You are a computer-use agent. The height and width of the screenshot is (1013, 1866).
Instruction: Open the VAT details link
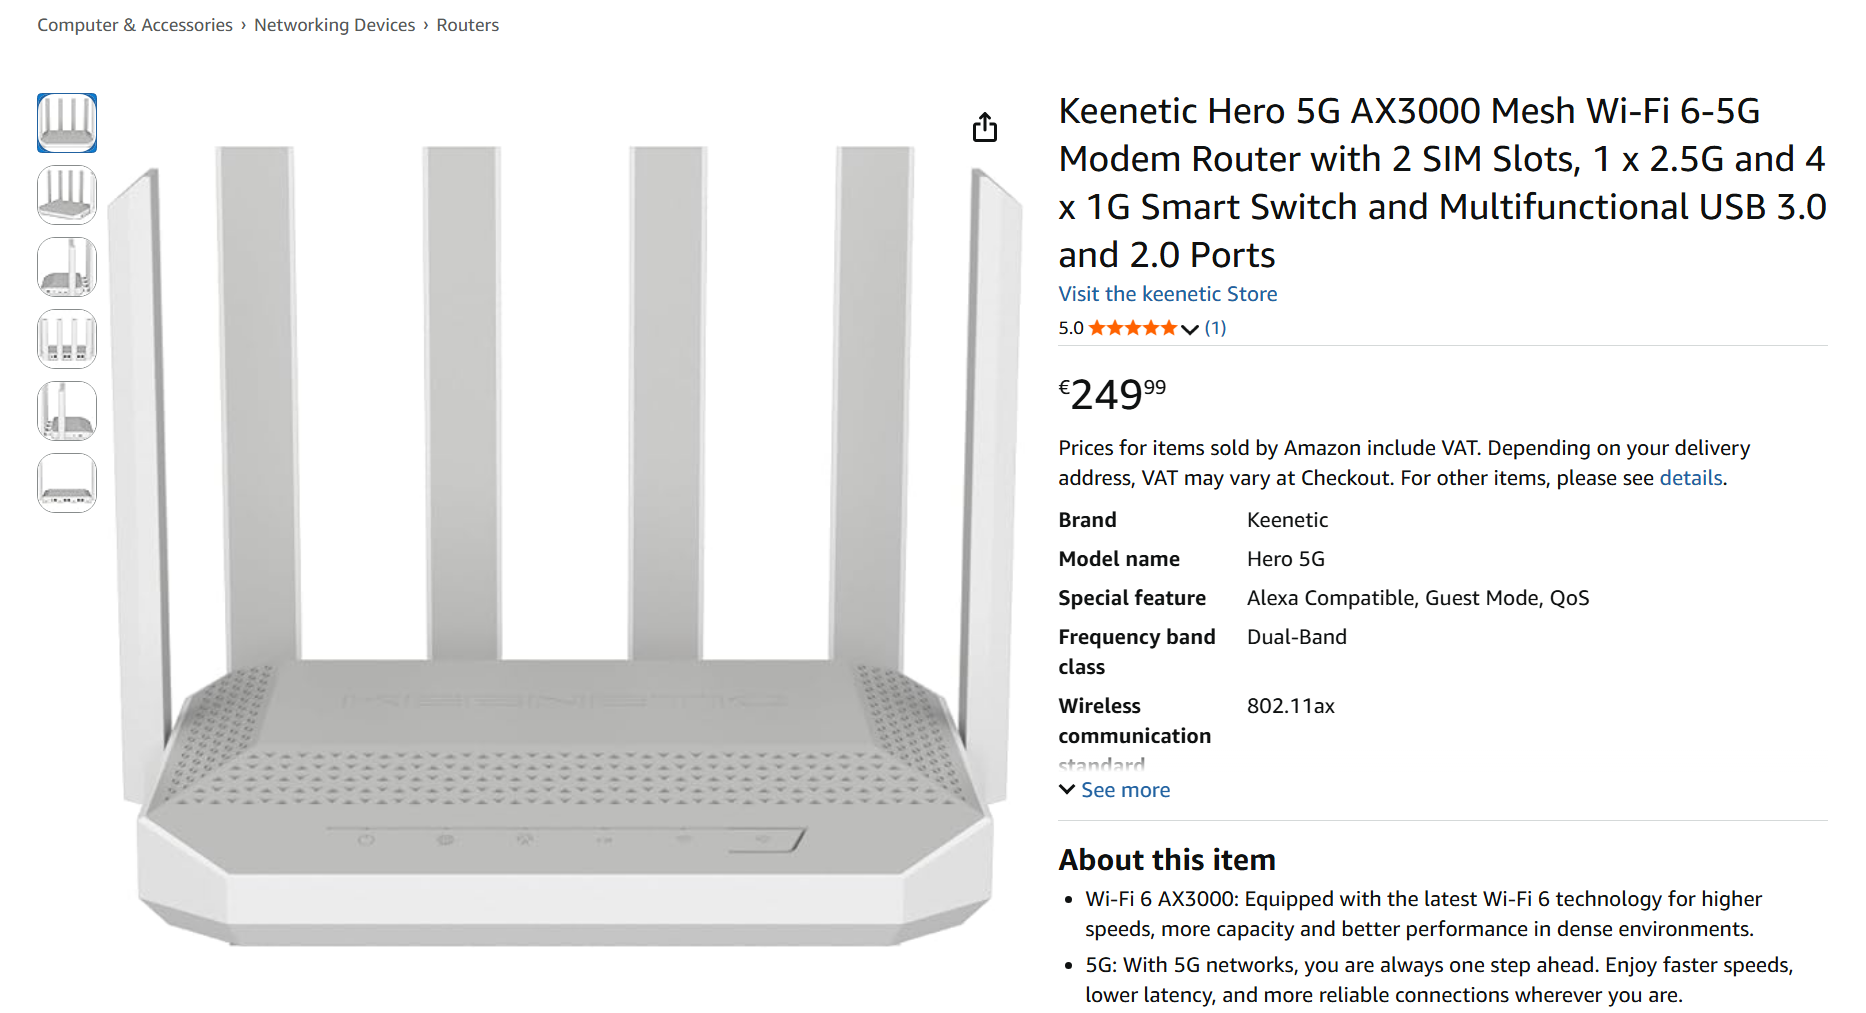(x=1691, y=478)
